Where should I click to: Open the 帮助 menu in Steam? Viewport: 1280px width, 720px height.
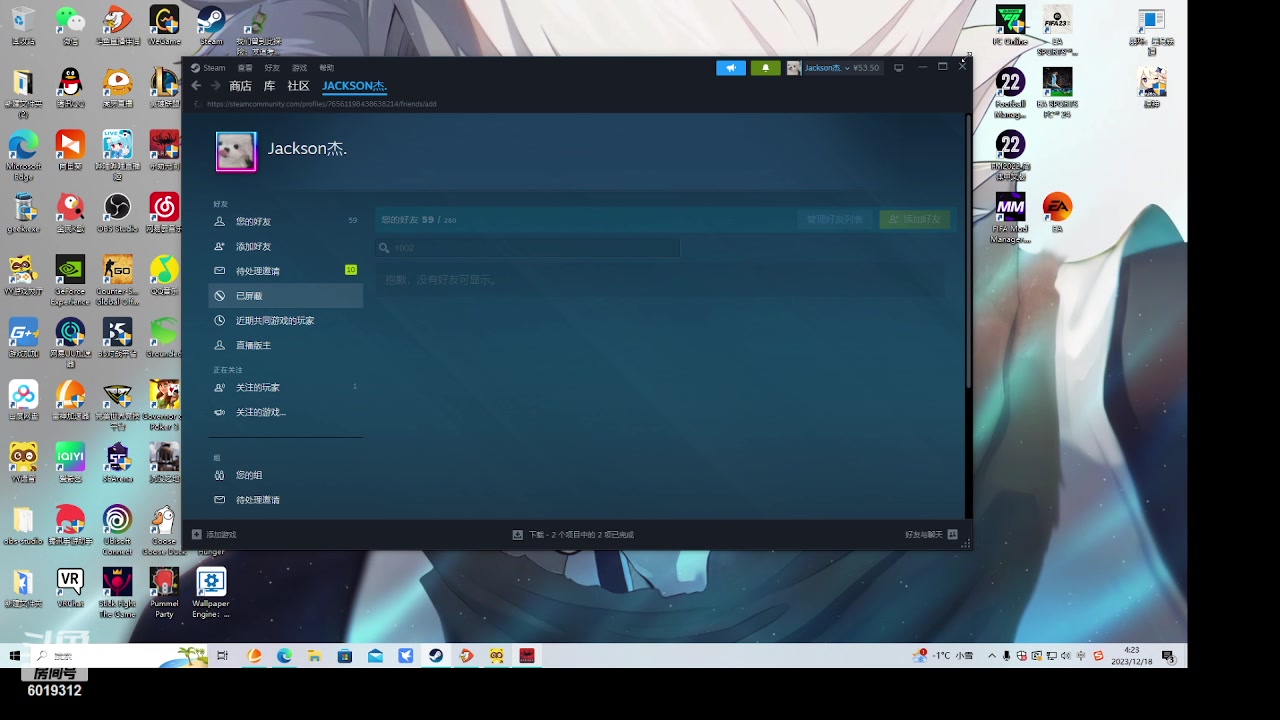coord(326,68)
